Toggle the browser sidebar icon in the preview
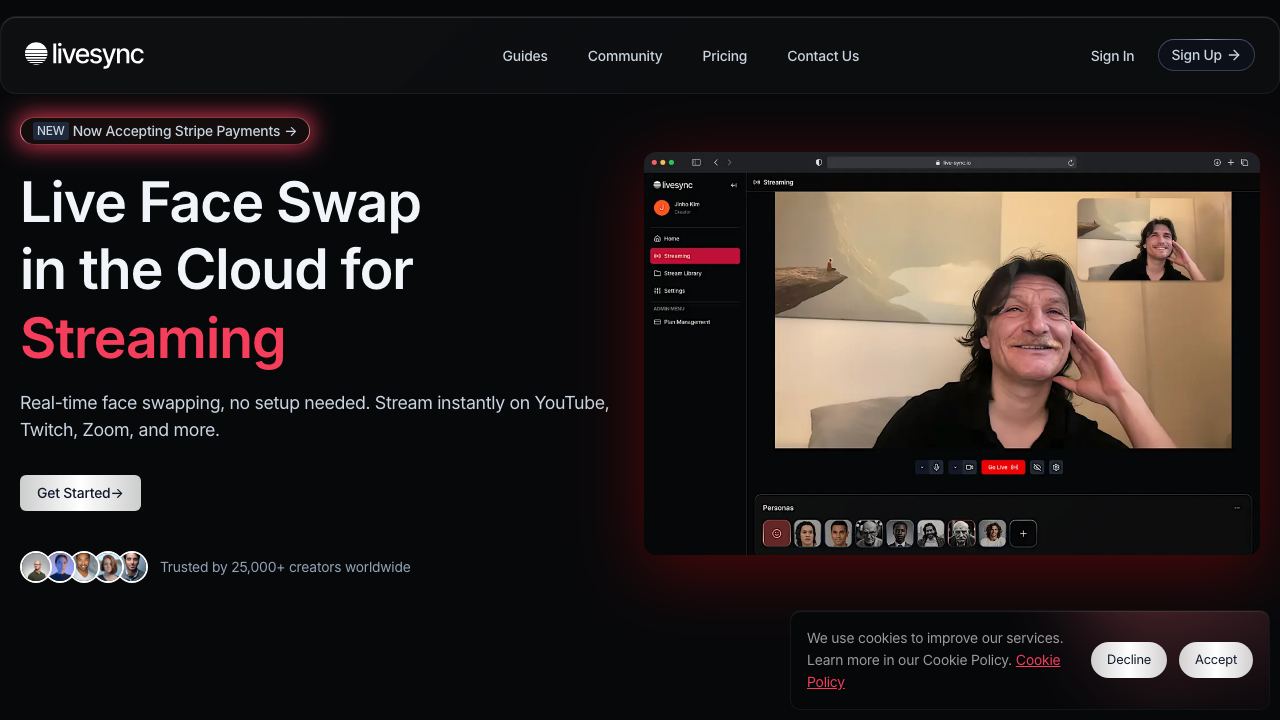The image size is (1280, 720). [x=696, y=162]
